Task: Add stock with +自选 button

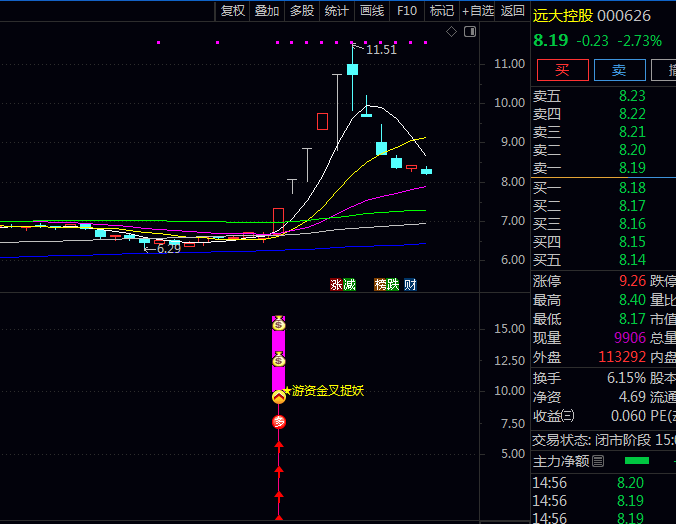Action: click(478, 11)
